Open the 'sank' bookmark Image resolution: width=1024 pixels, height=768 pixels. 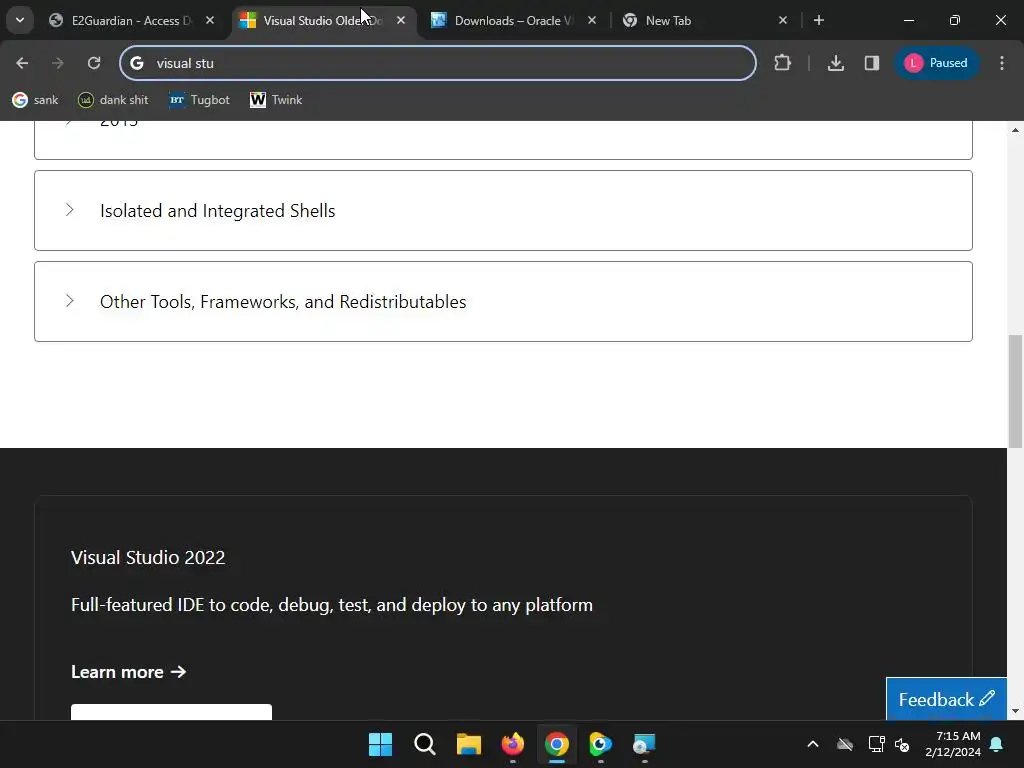(x=36, y=100)
